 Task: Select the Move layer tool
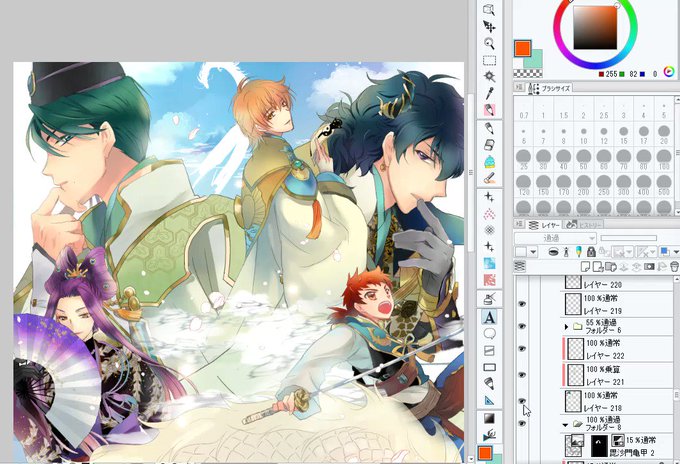click(x=489, y=27)
